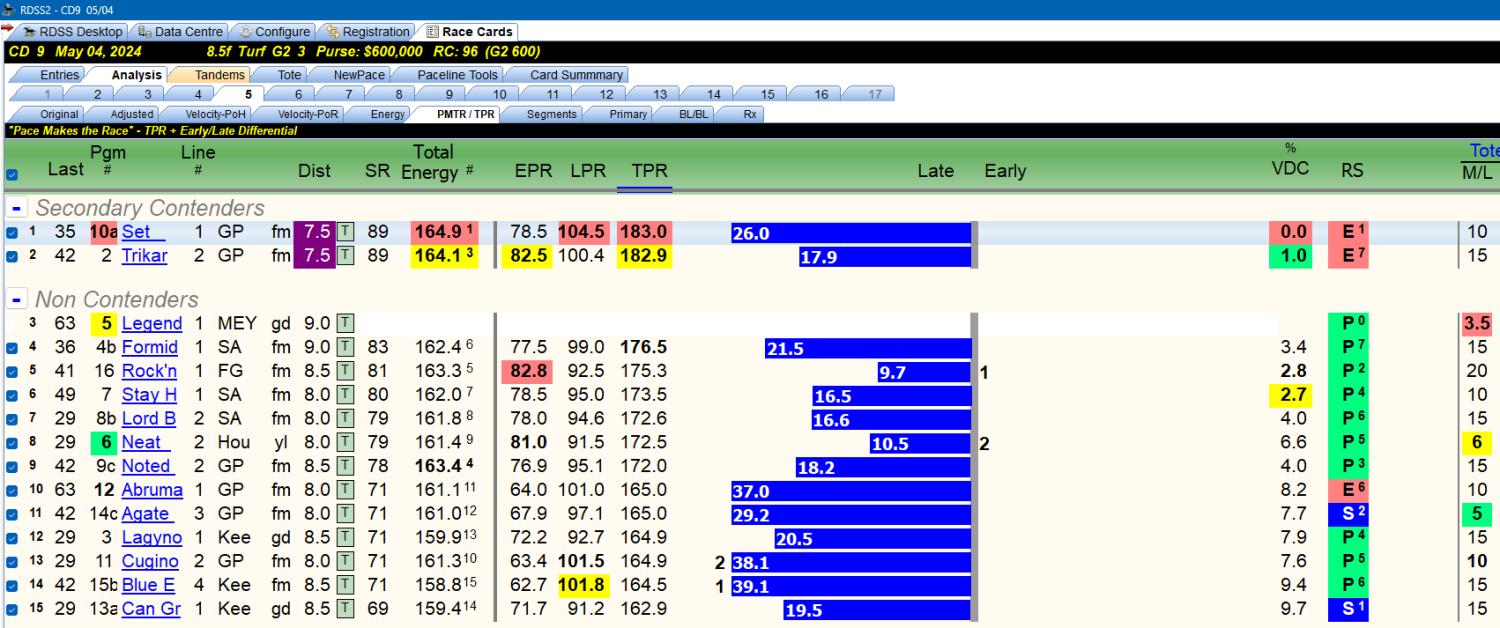The height and width of the screenshot is (628, 1500).
Task: Click the Registration tab icon
Action: click(x=333, y=32)
